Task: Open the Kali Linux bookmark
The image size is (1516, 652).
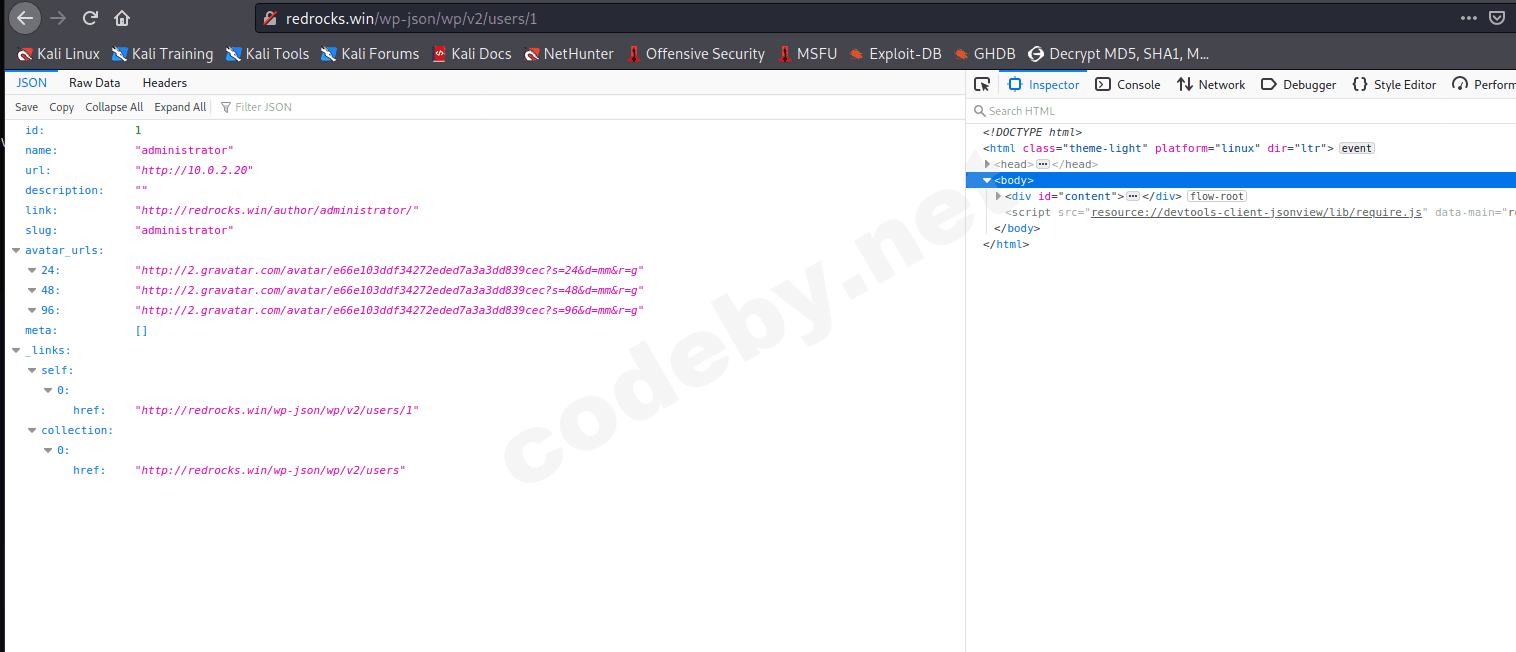Action: [59, 54]
